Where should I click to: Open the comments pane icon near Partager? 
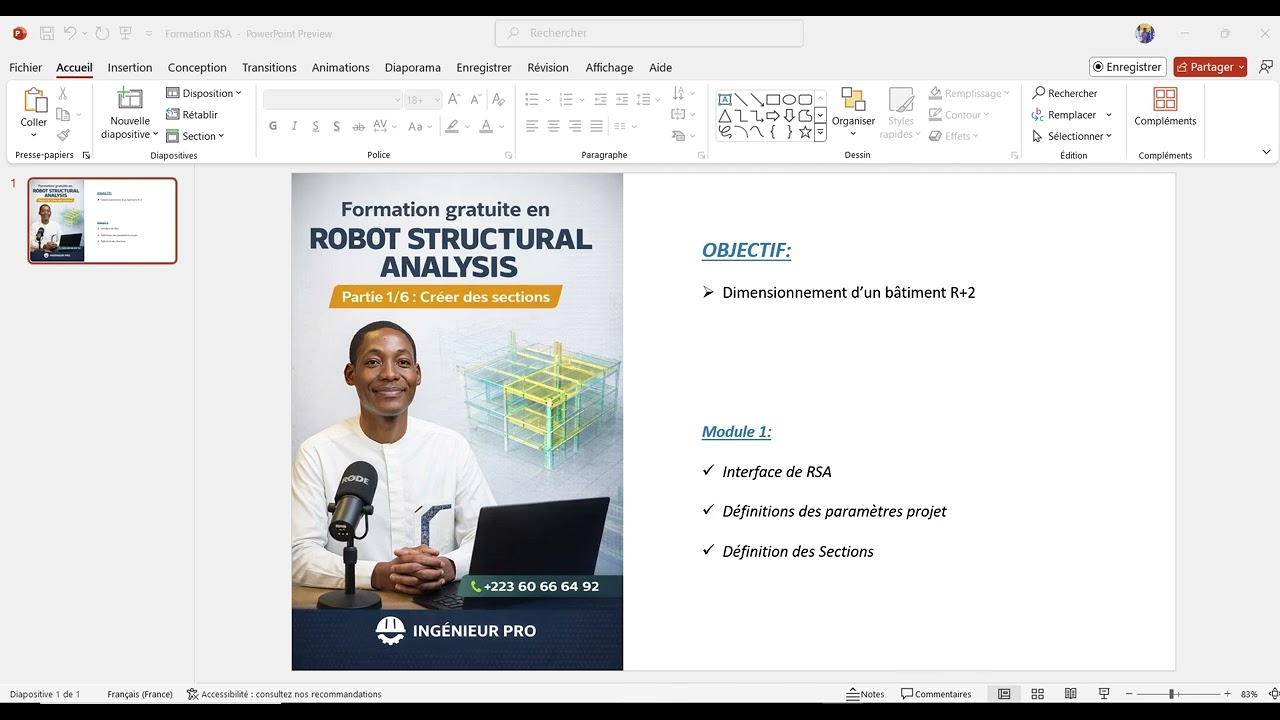(1266, 67)
